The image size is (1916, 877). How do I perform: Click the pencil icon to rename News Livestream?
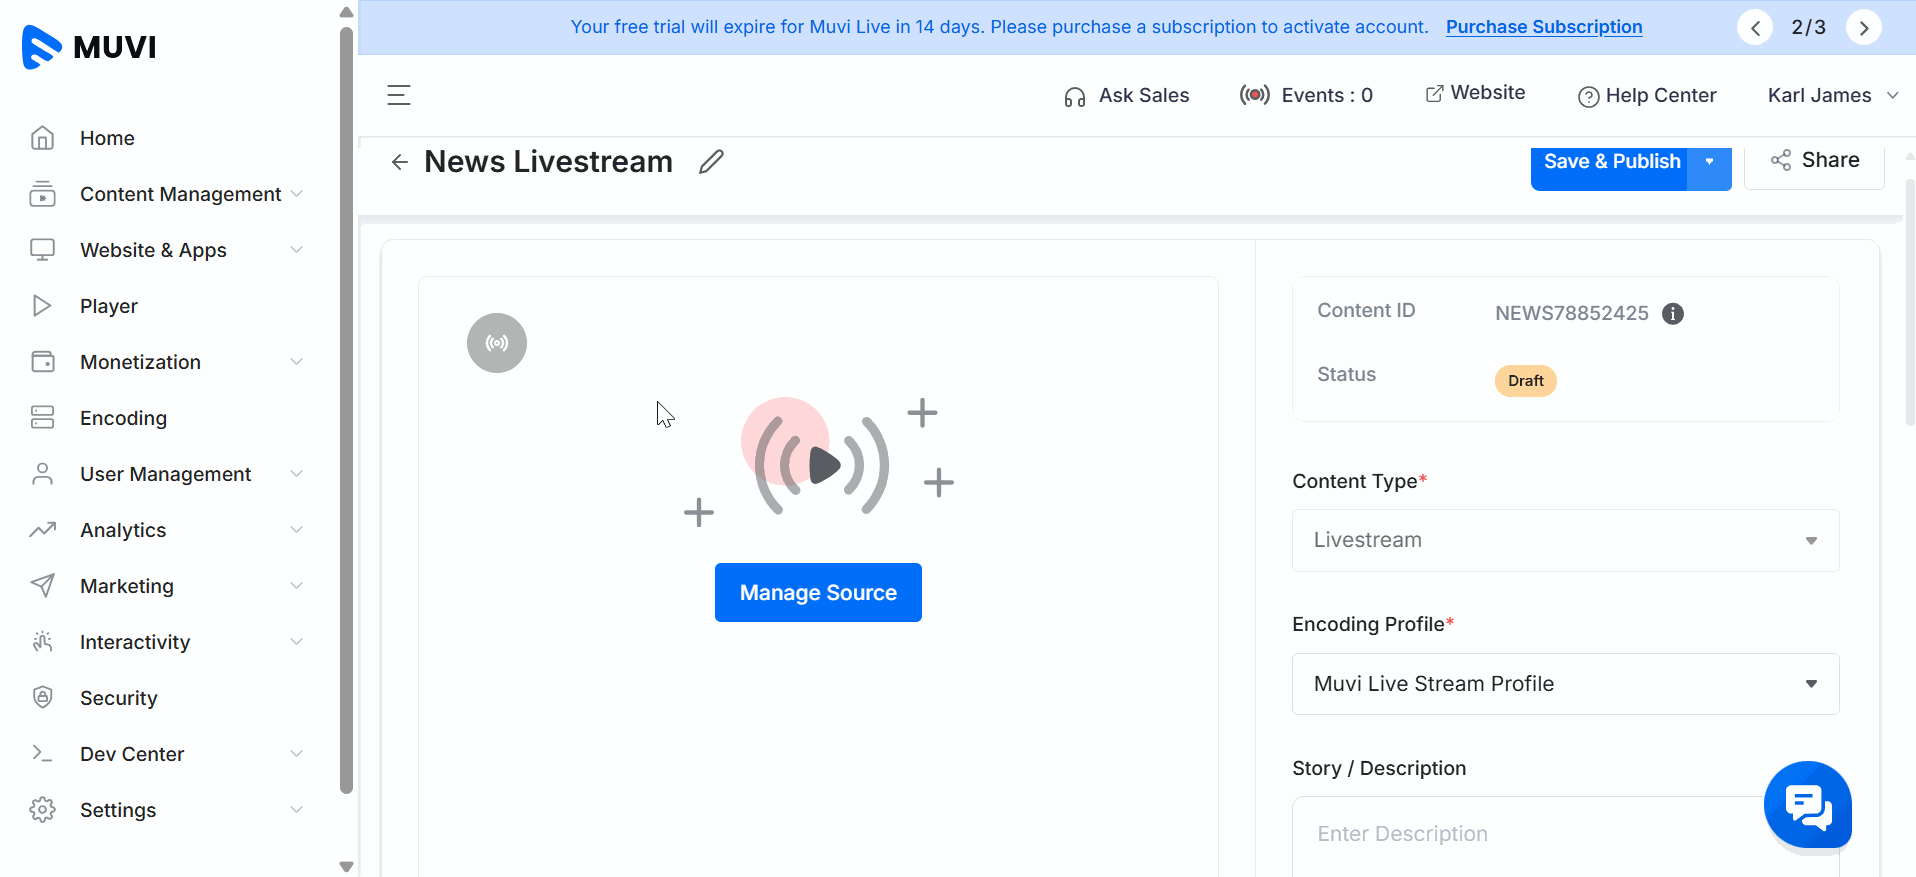711,162
